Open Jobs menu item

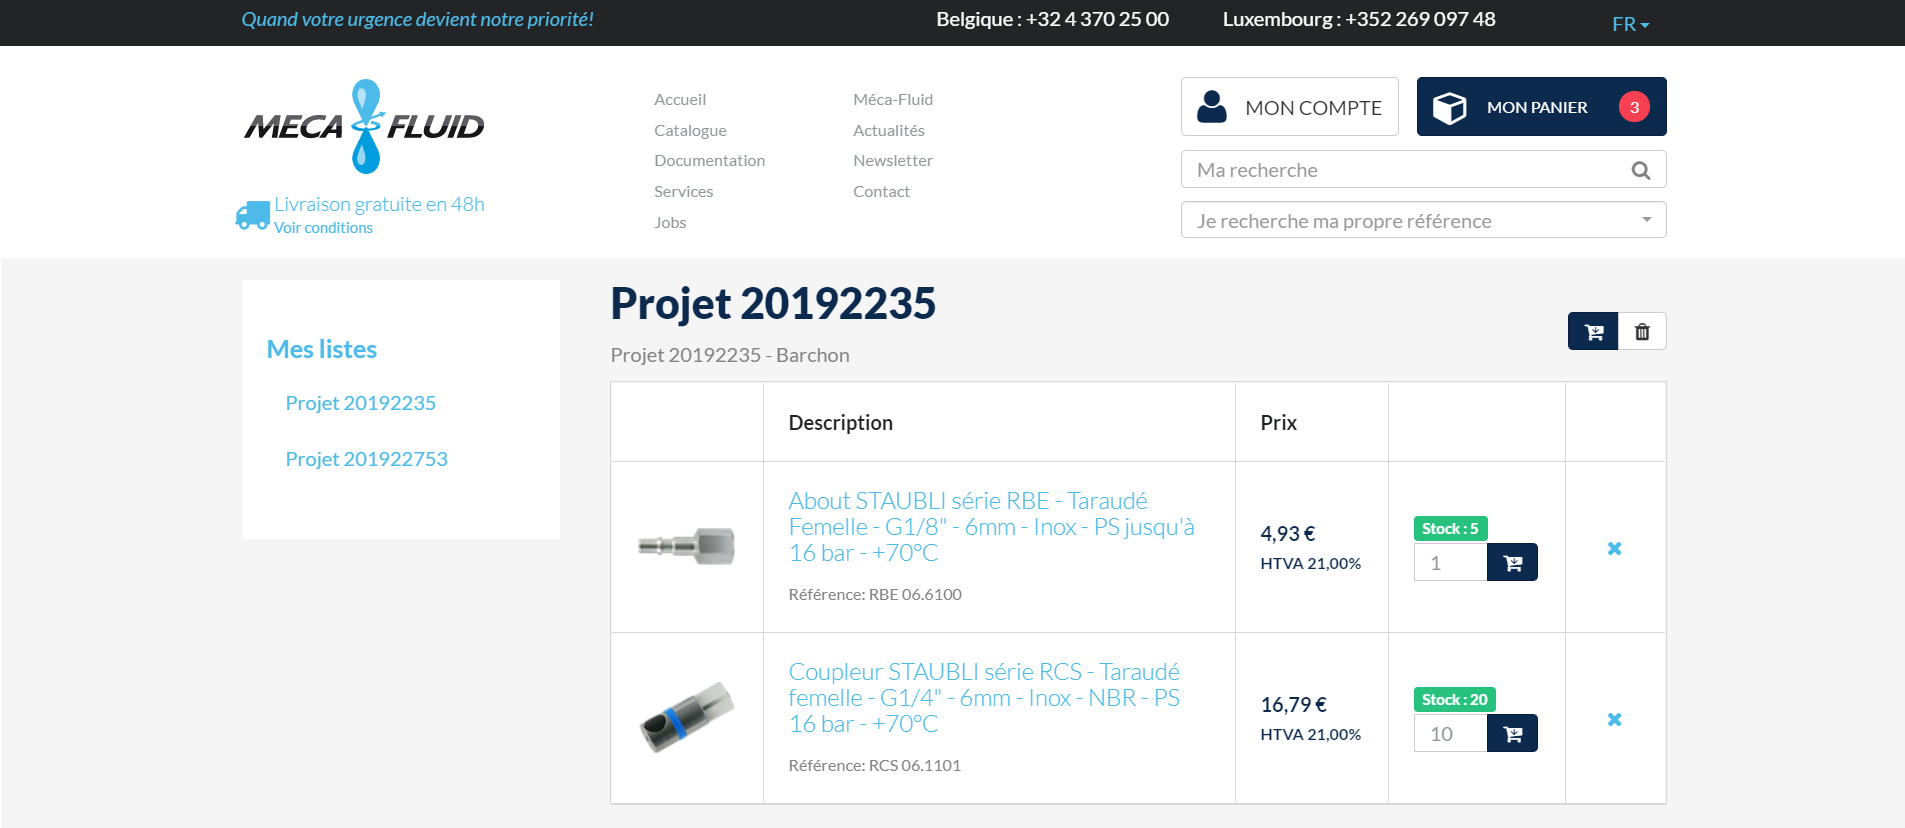point(670,222)
